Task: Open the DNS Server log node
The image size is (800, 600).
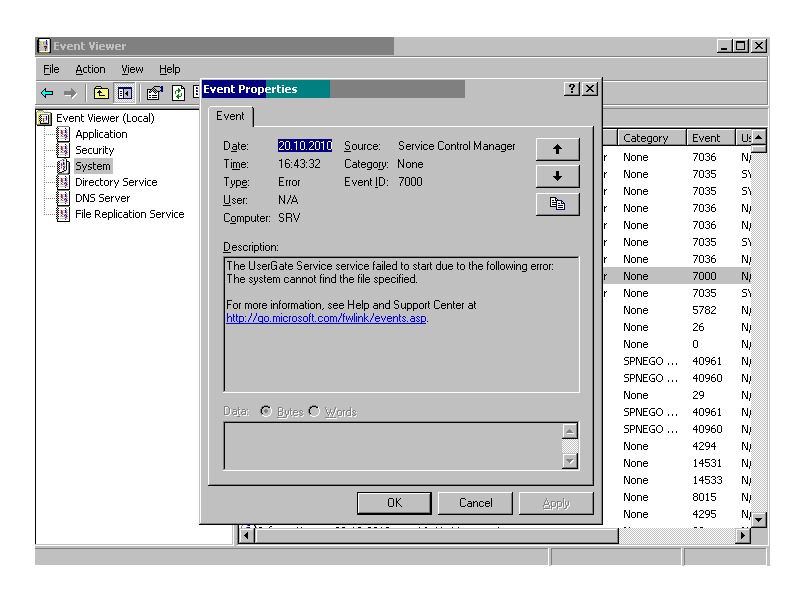Action: point(102,198)
